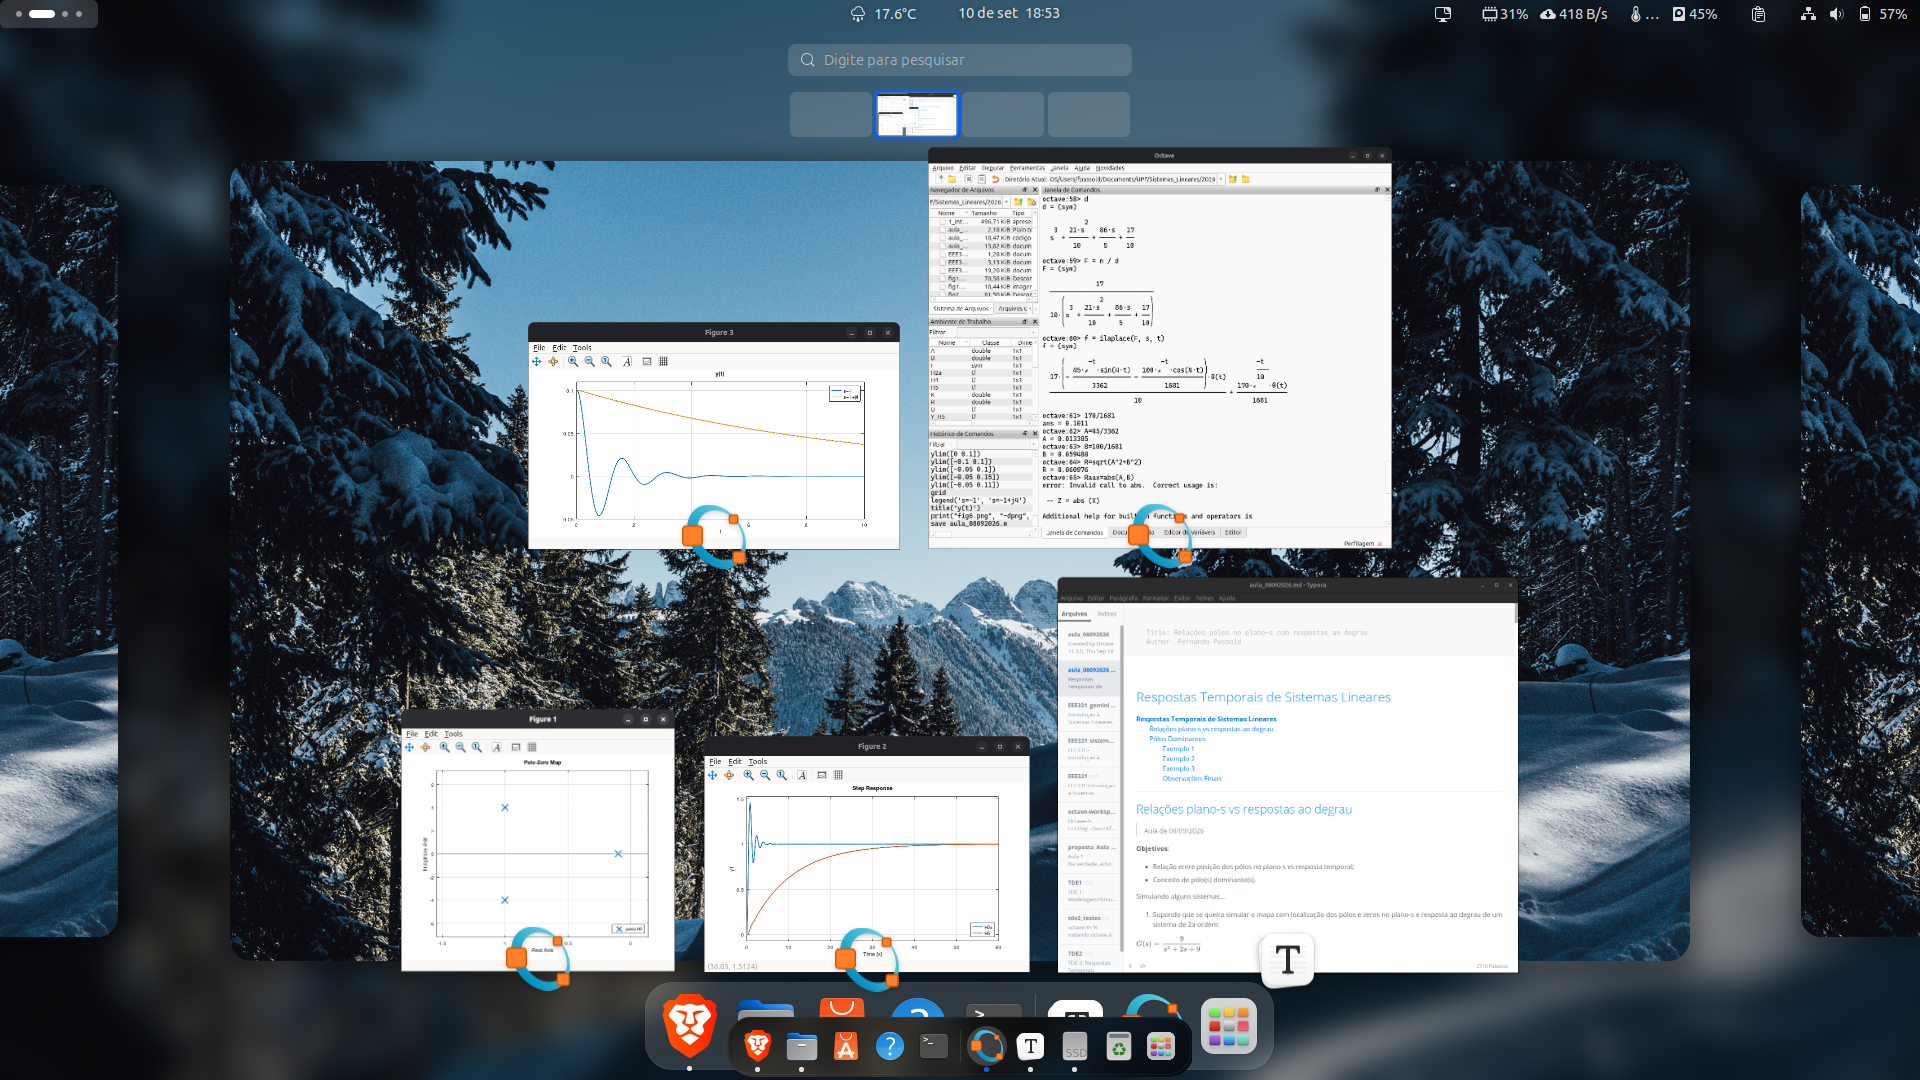The width and height of the screenshot is (1920, 1080).
Task: Click the zoom in icon in Figure 3
Action: [x=573, y=362]
